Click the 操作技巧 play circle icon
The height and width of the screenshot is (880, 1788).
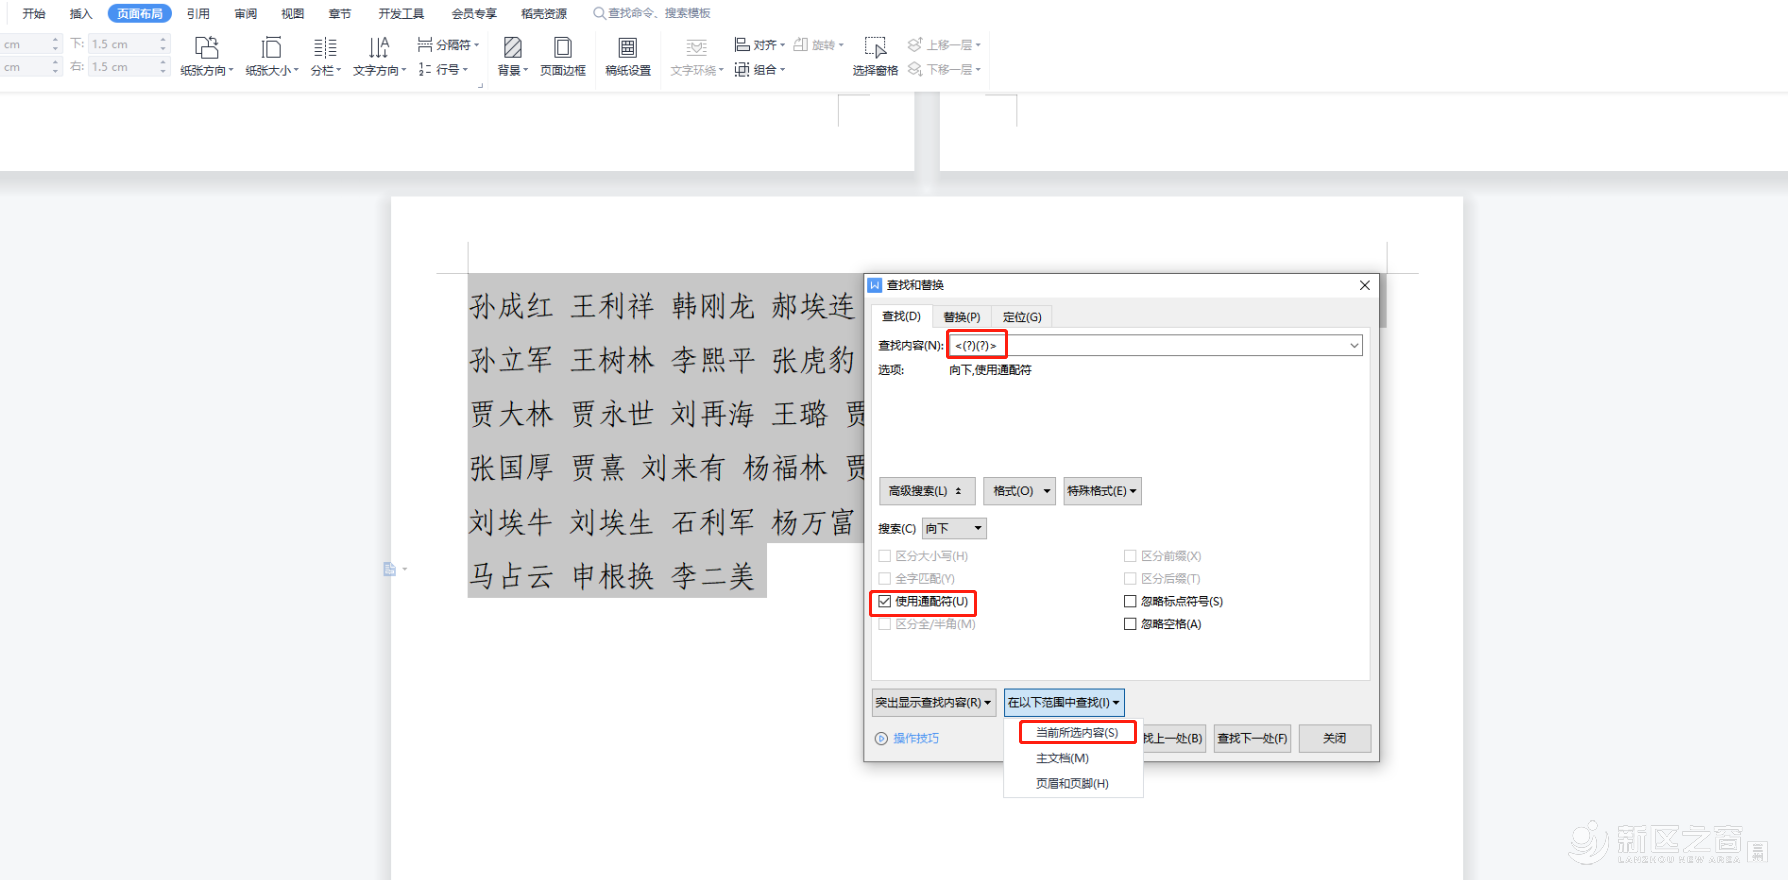(x=881, y=738)
